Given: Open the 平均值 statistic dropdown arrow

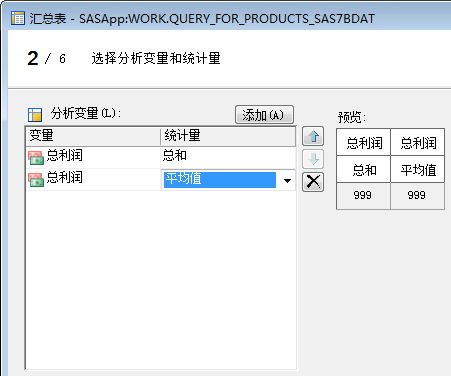Looking at the screenshot, I should pyautogui.click(x=287, y=180).
